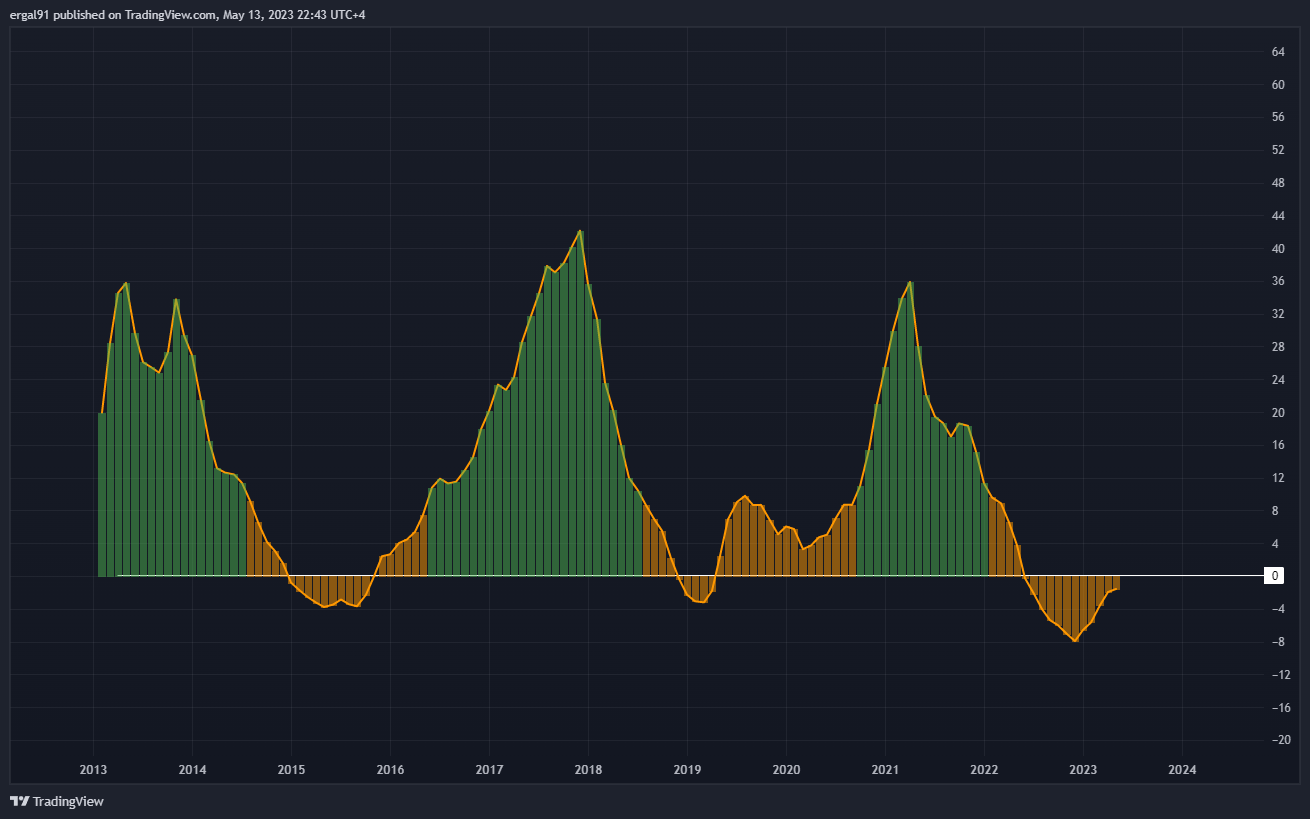Click the −8 value on the price scale
Image resolution: width=1310 pixels, height=819 pixels.
(x=1277, y=641)
